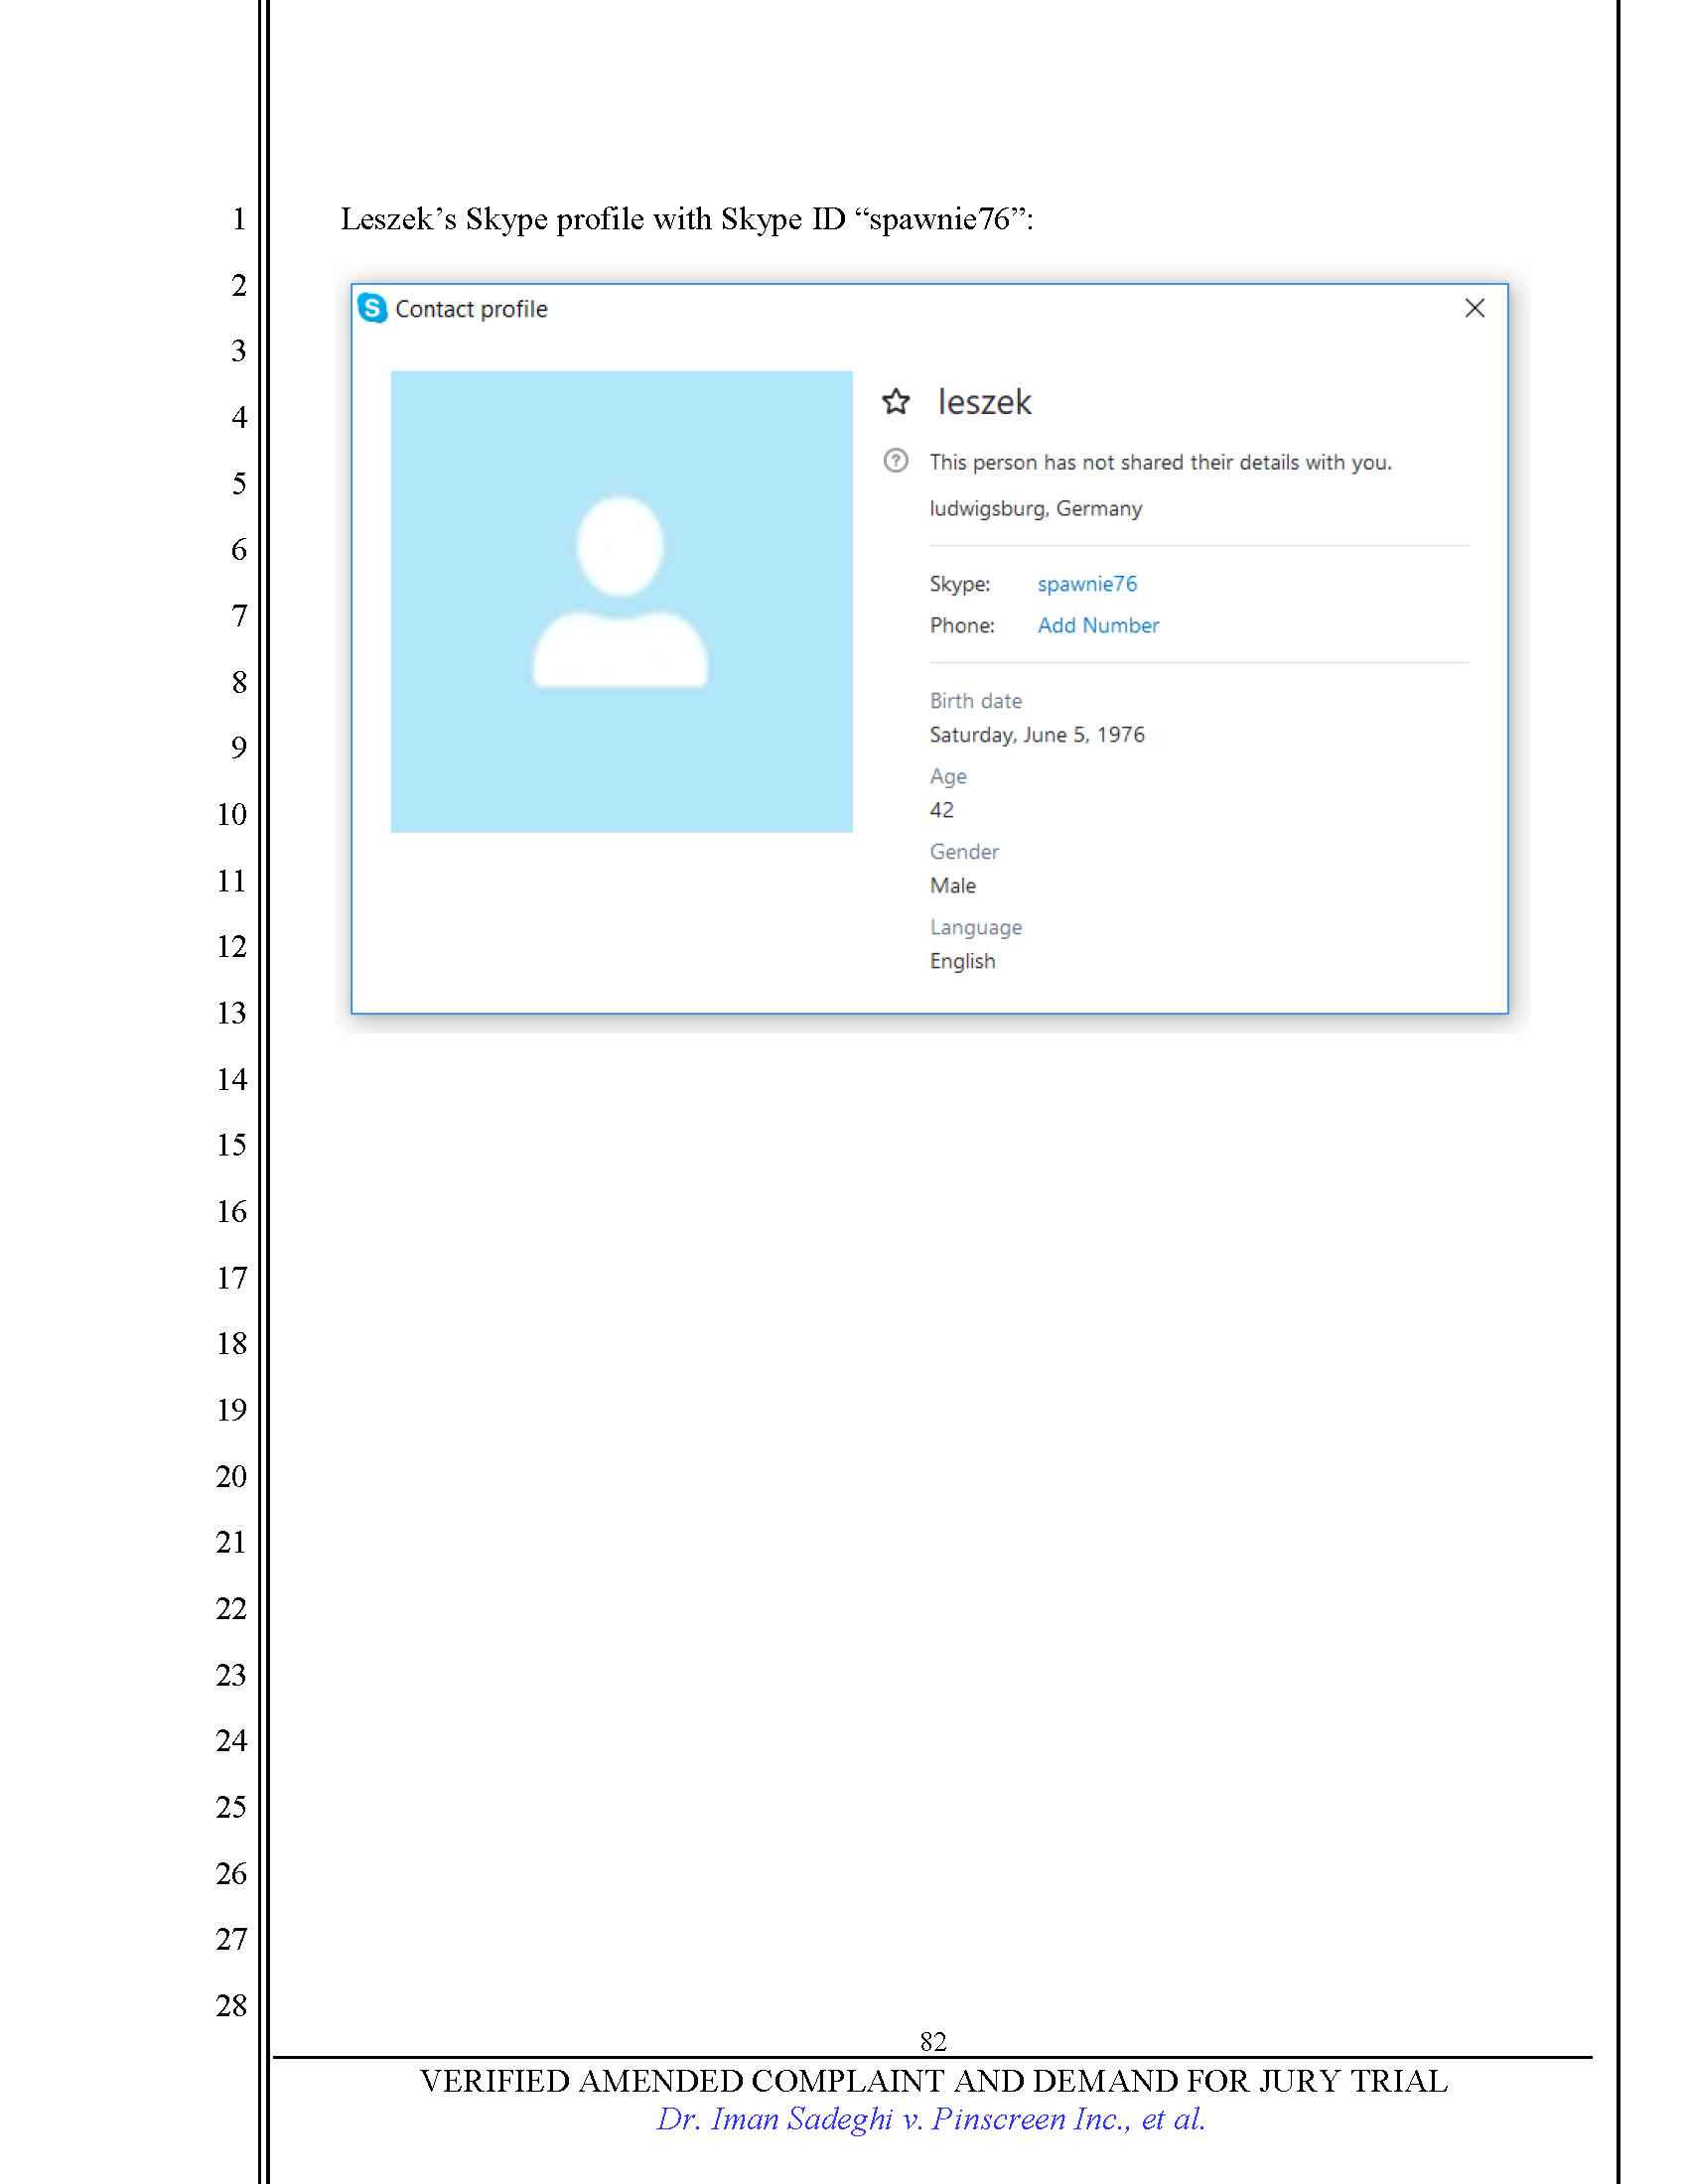Select the contact name leszek

[984, 402]
